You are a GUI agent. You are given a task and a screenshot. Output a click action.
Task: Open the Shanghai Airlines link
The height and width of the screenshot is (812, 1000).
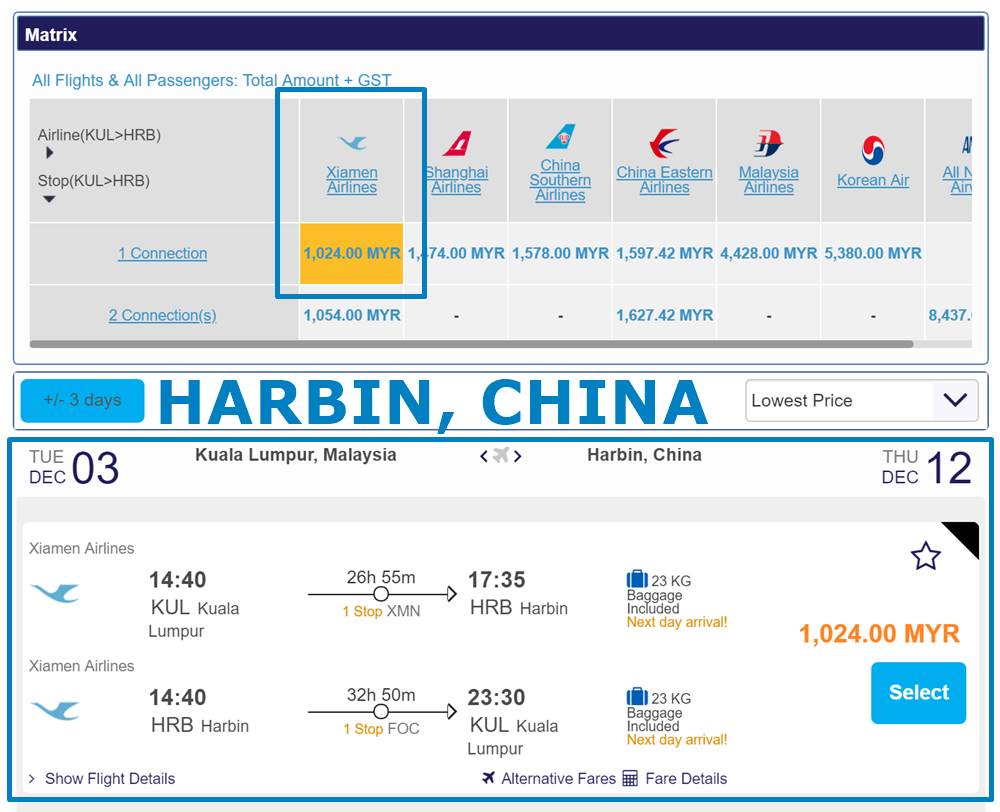tap(457, 180)
